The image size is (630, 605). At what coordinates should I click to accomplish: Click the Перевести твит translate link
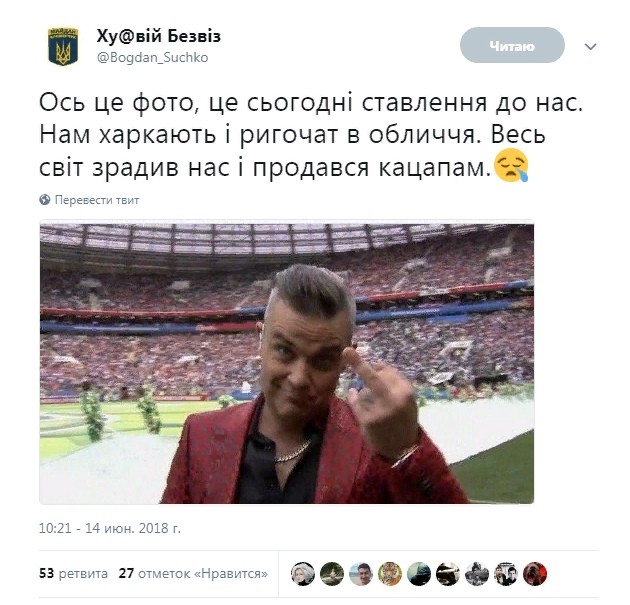point(97,200)
